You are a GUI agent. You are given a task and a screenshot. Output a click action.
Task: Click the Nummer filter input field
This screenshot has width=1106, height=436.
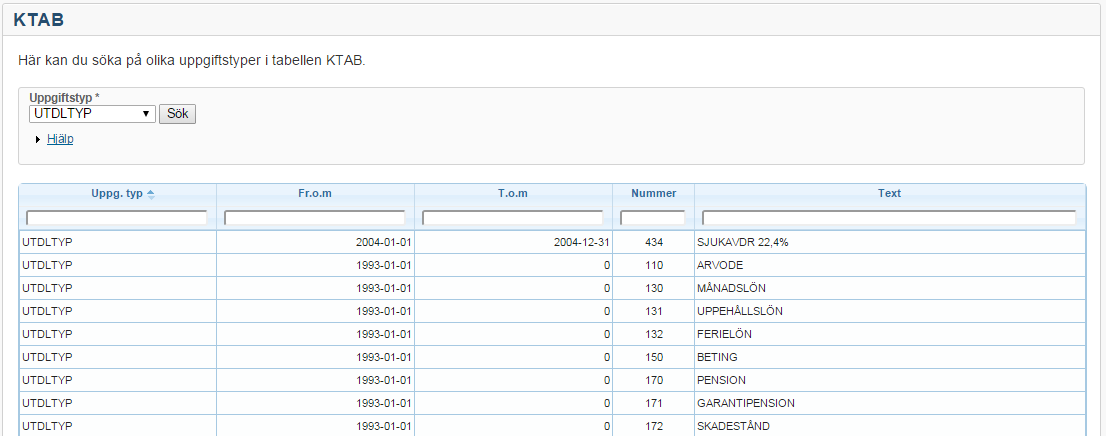pyautogui.click(x=653, y=217)
